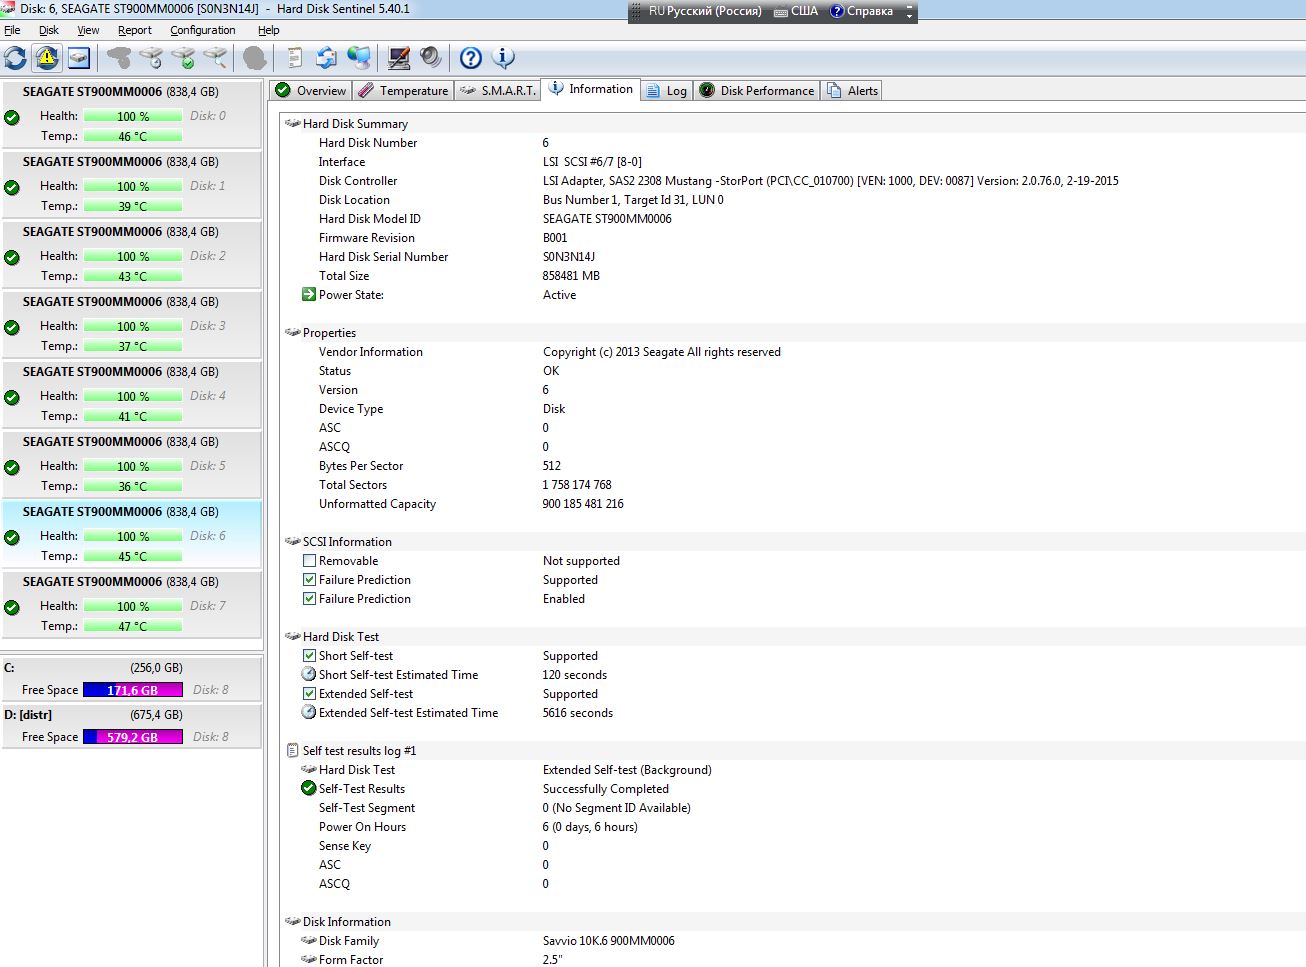
Task: Switch to the Temperature tab
Action: 404,90
